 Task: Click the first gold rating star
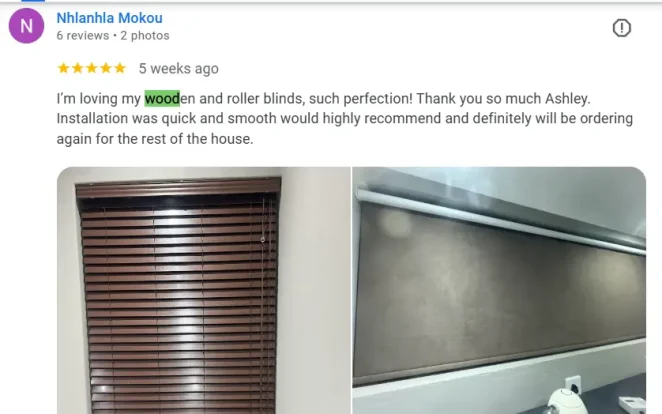(x=63, y=68)
